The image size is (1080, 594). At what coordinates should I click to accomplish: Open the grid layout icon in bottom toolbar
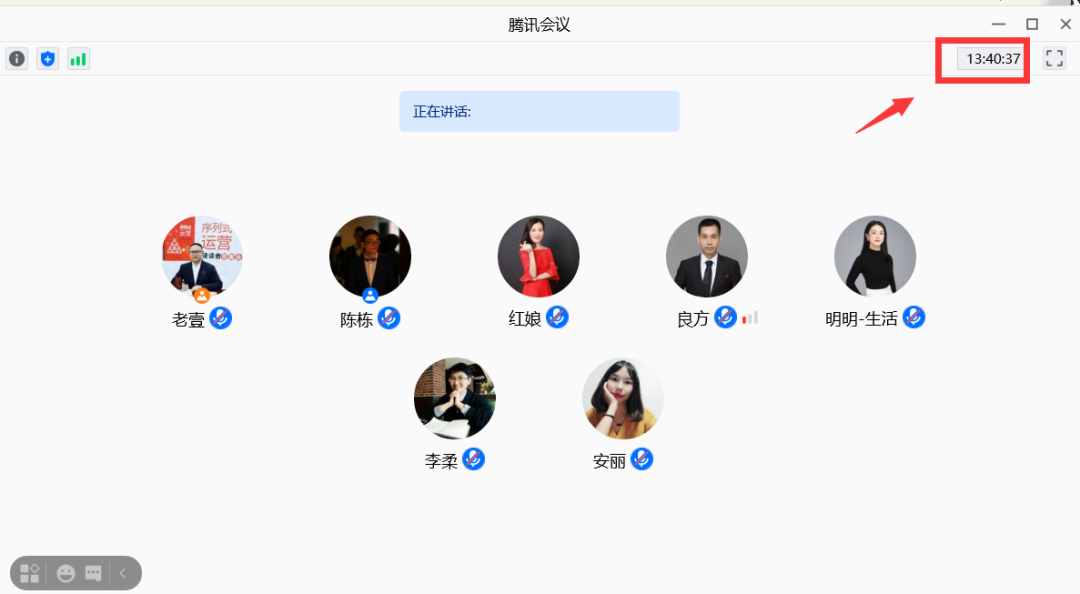click(x=30, y=573)
